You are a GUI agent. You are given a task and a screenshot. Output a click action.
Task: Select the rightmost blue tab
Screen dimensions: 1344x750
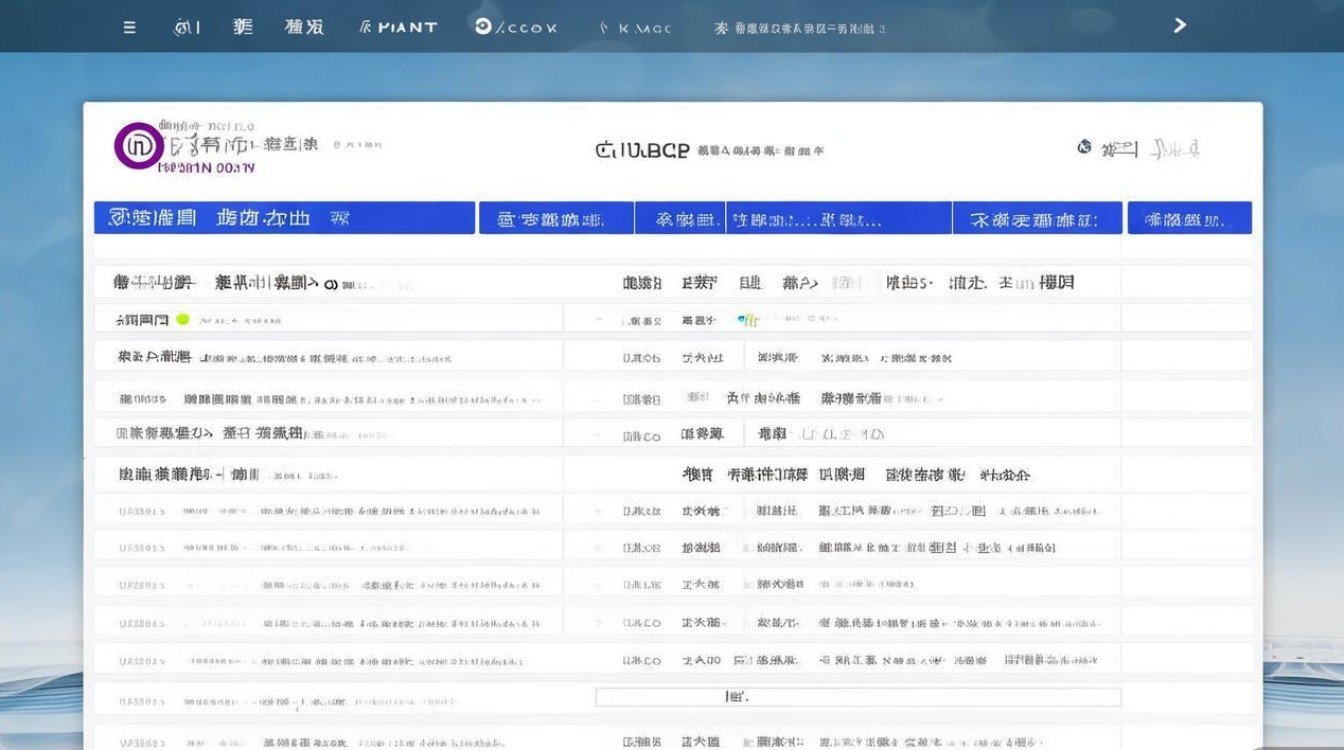[x=1189, y=219]
